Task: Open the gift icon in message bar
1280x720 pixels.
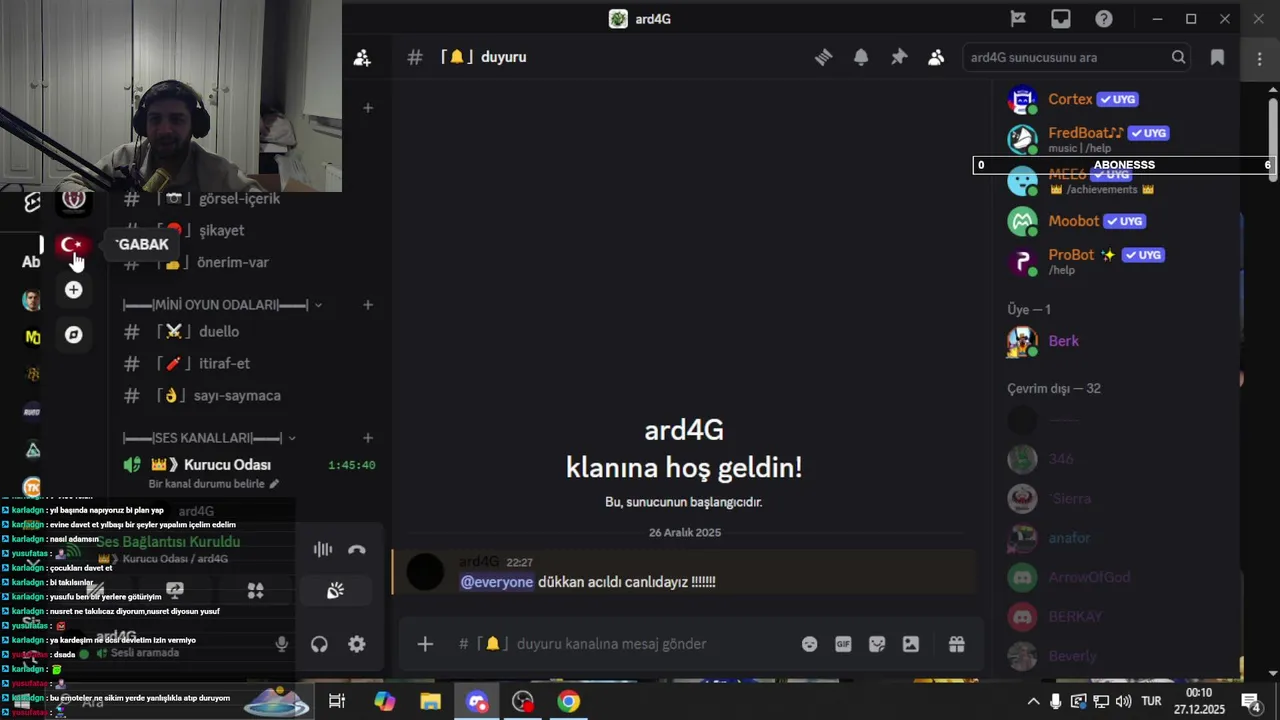Action: tap(957, 644)
